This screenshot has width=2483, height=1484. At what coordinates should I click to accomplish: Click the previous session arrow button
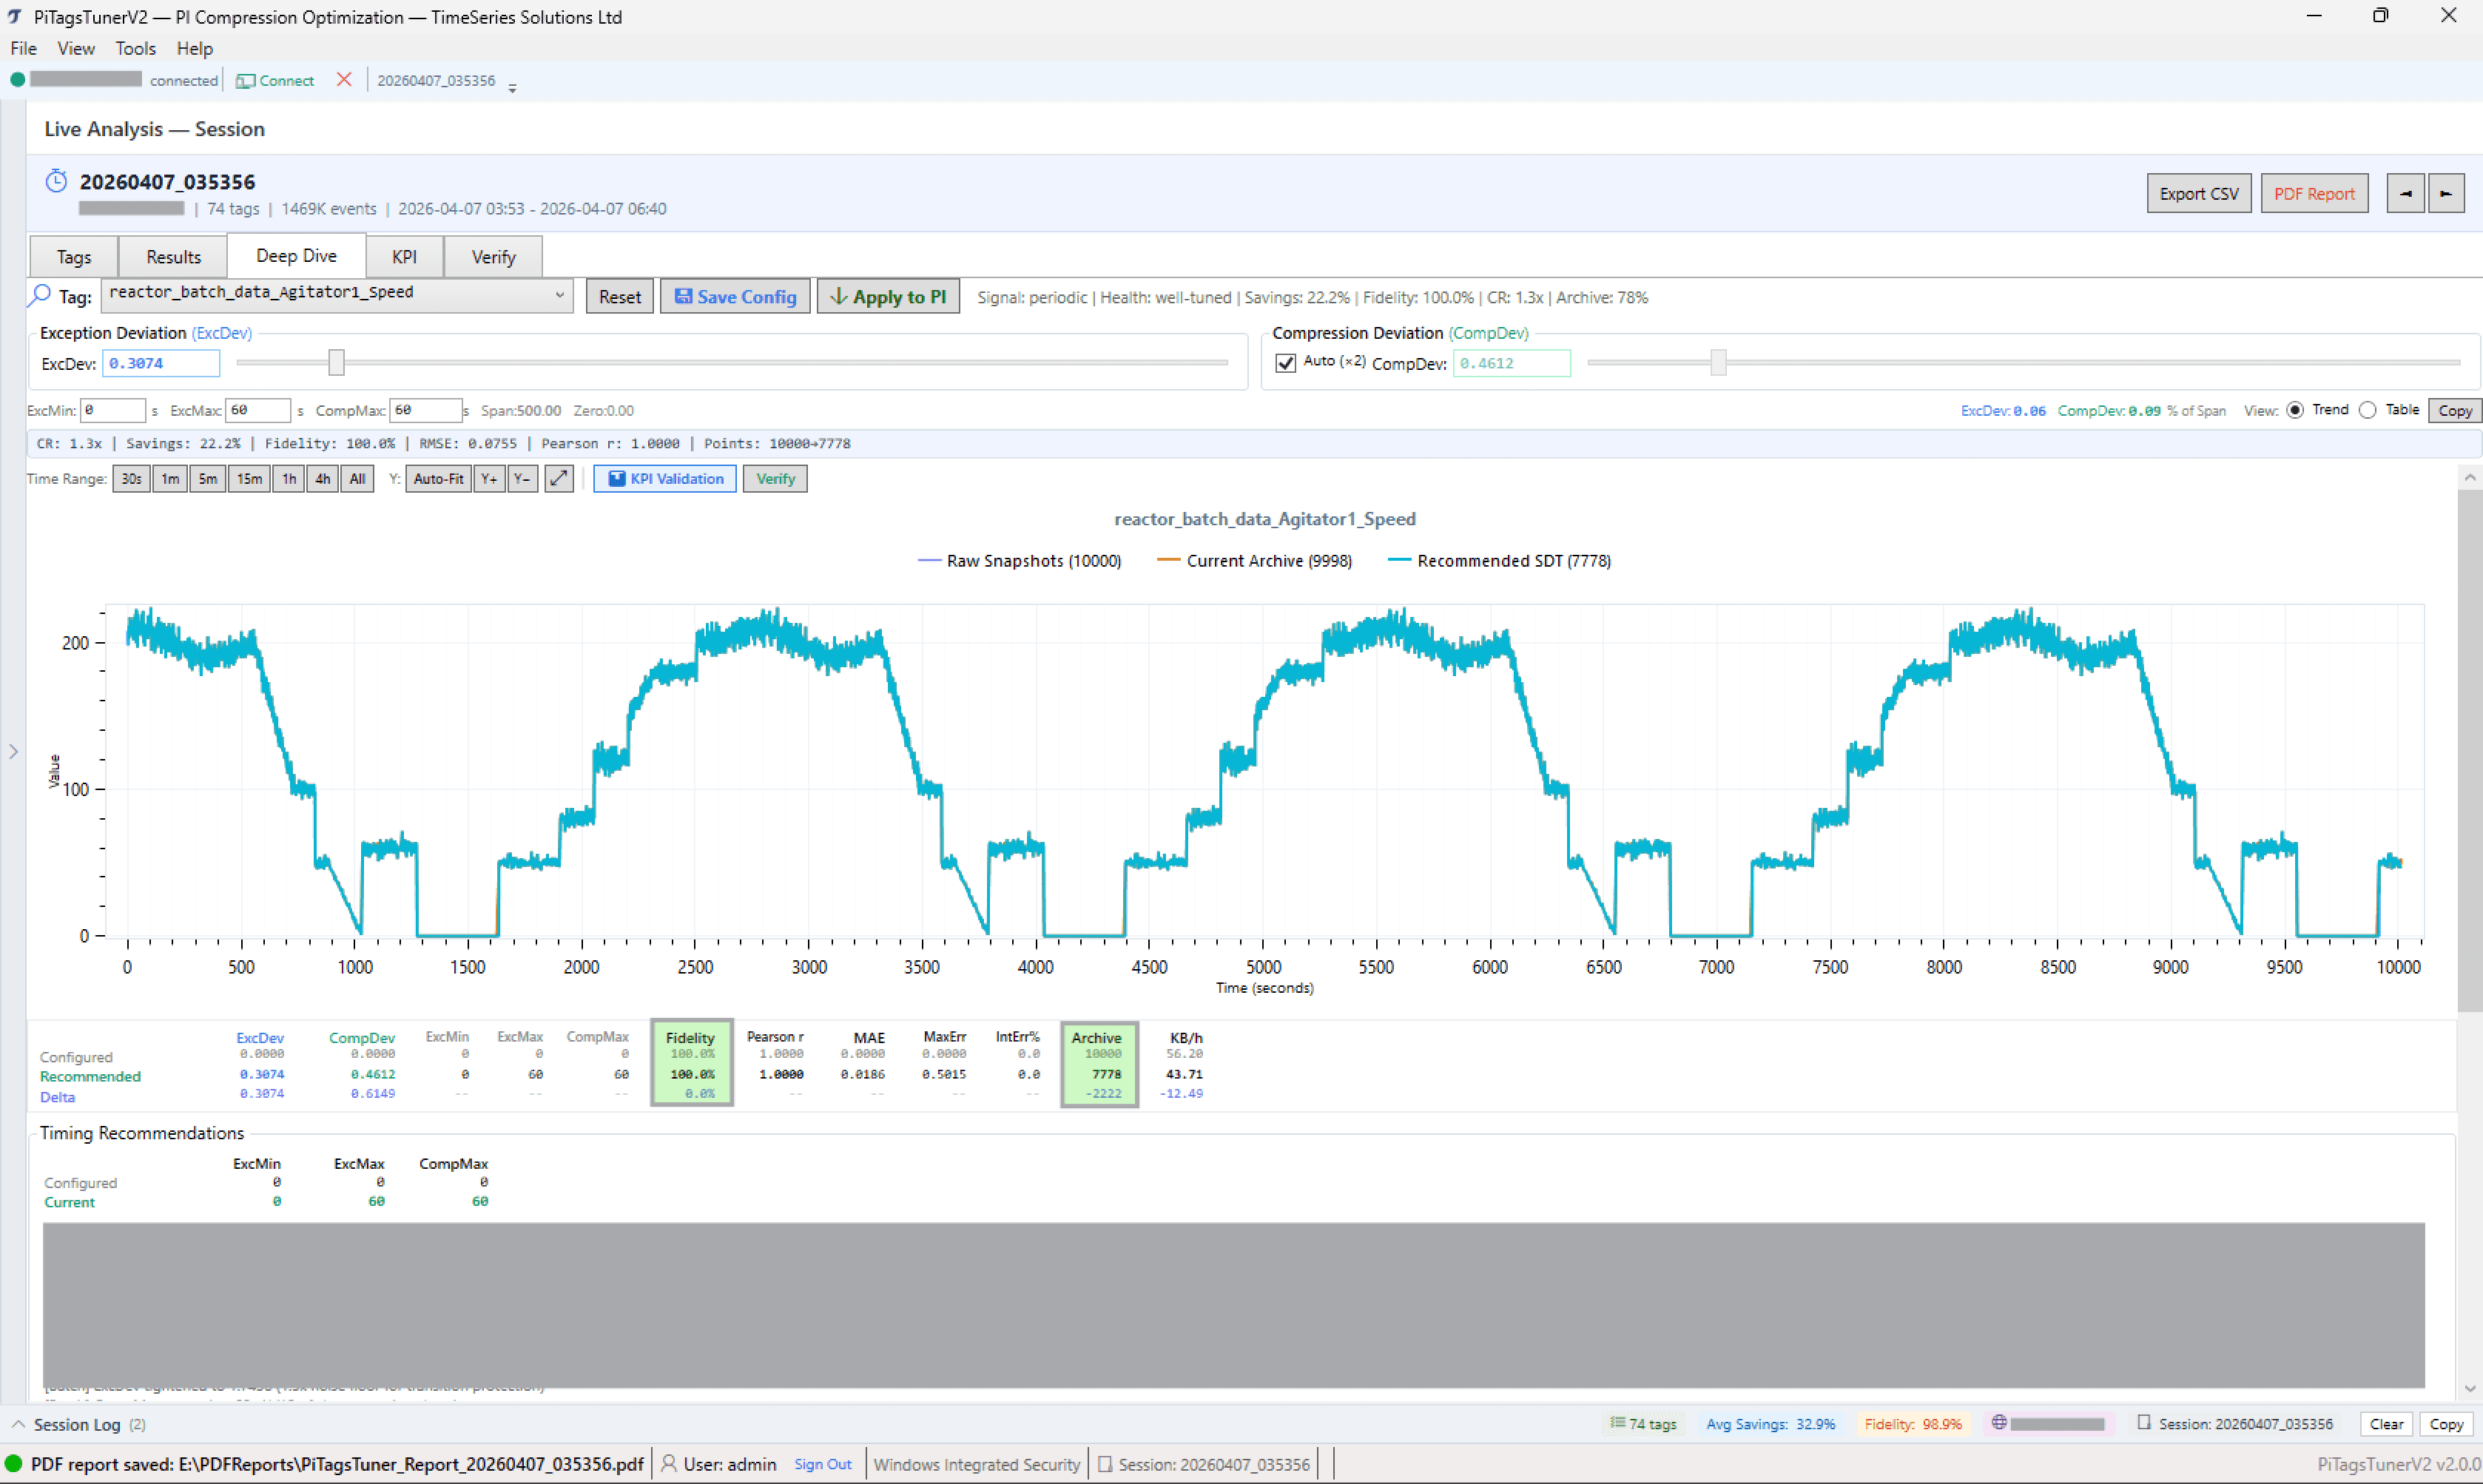tap(2405, 194)
